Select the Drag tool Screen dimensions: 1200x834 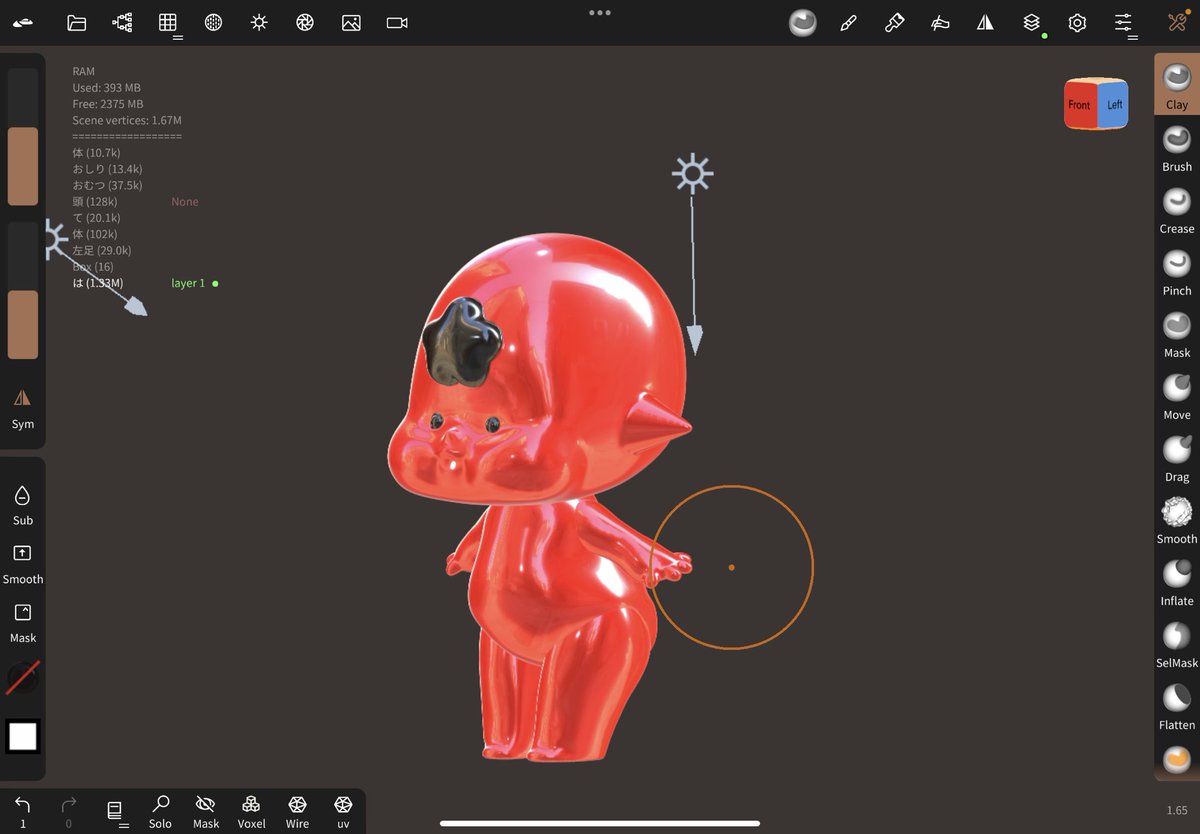tap(1177, 457)
